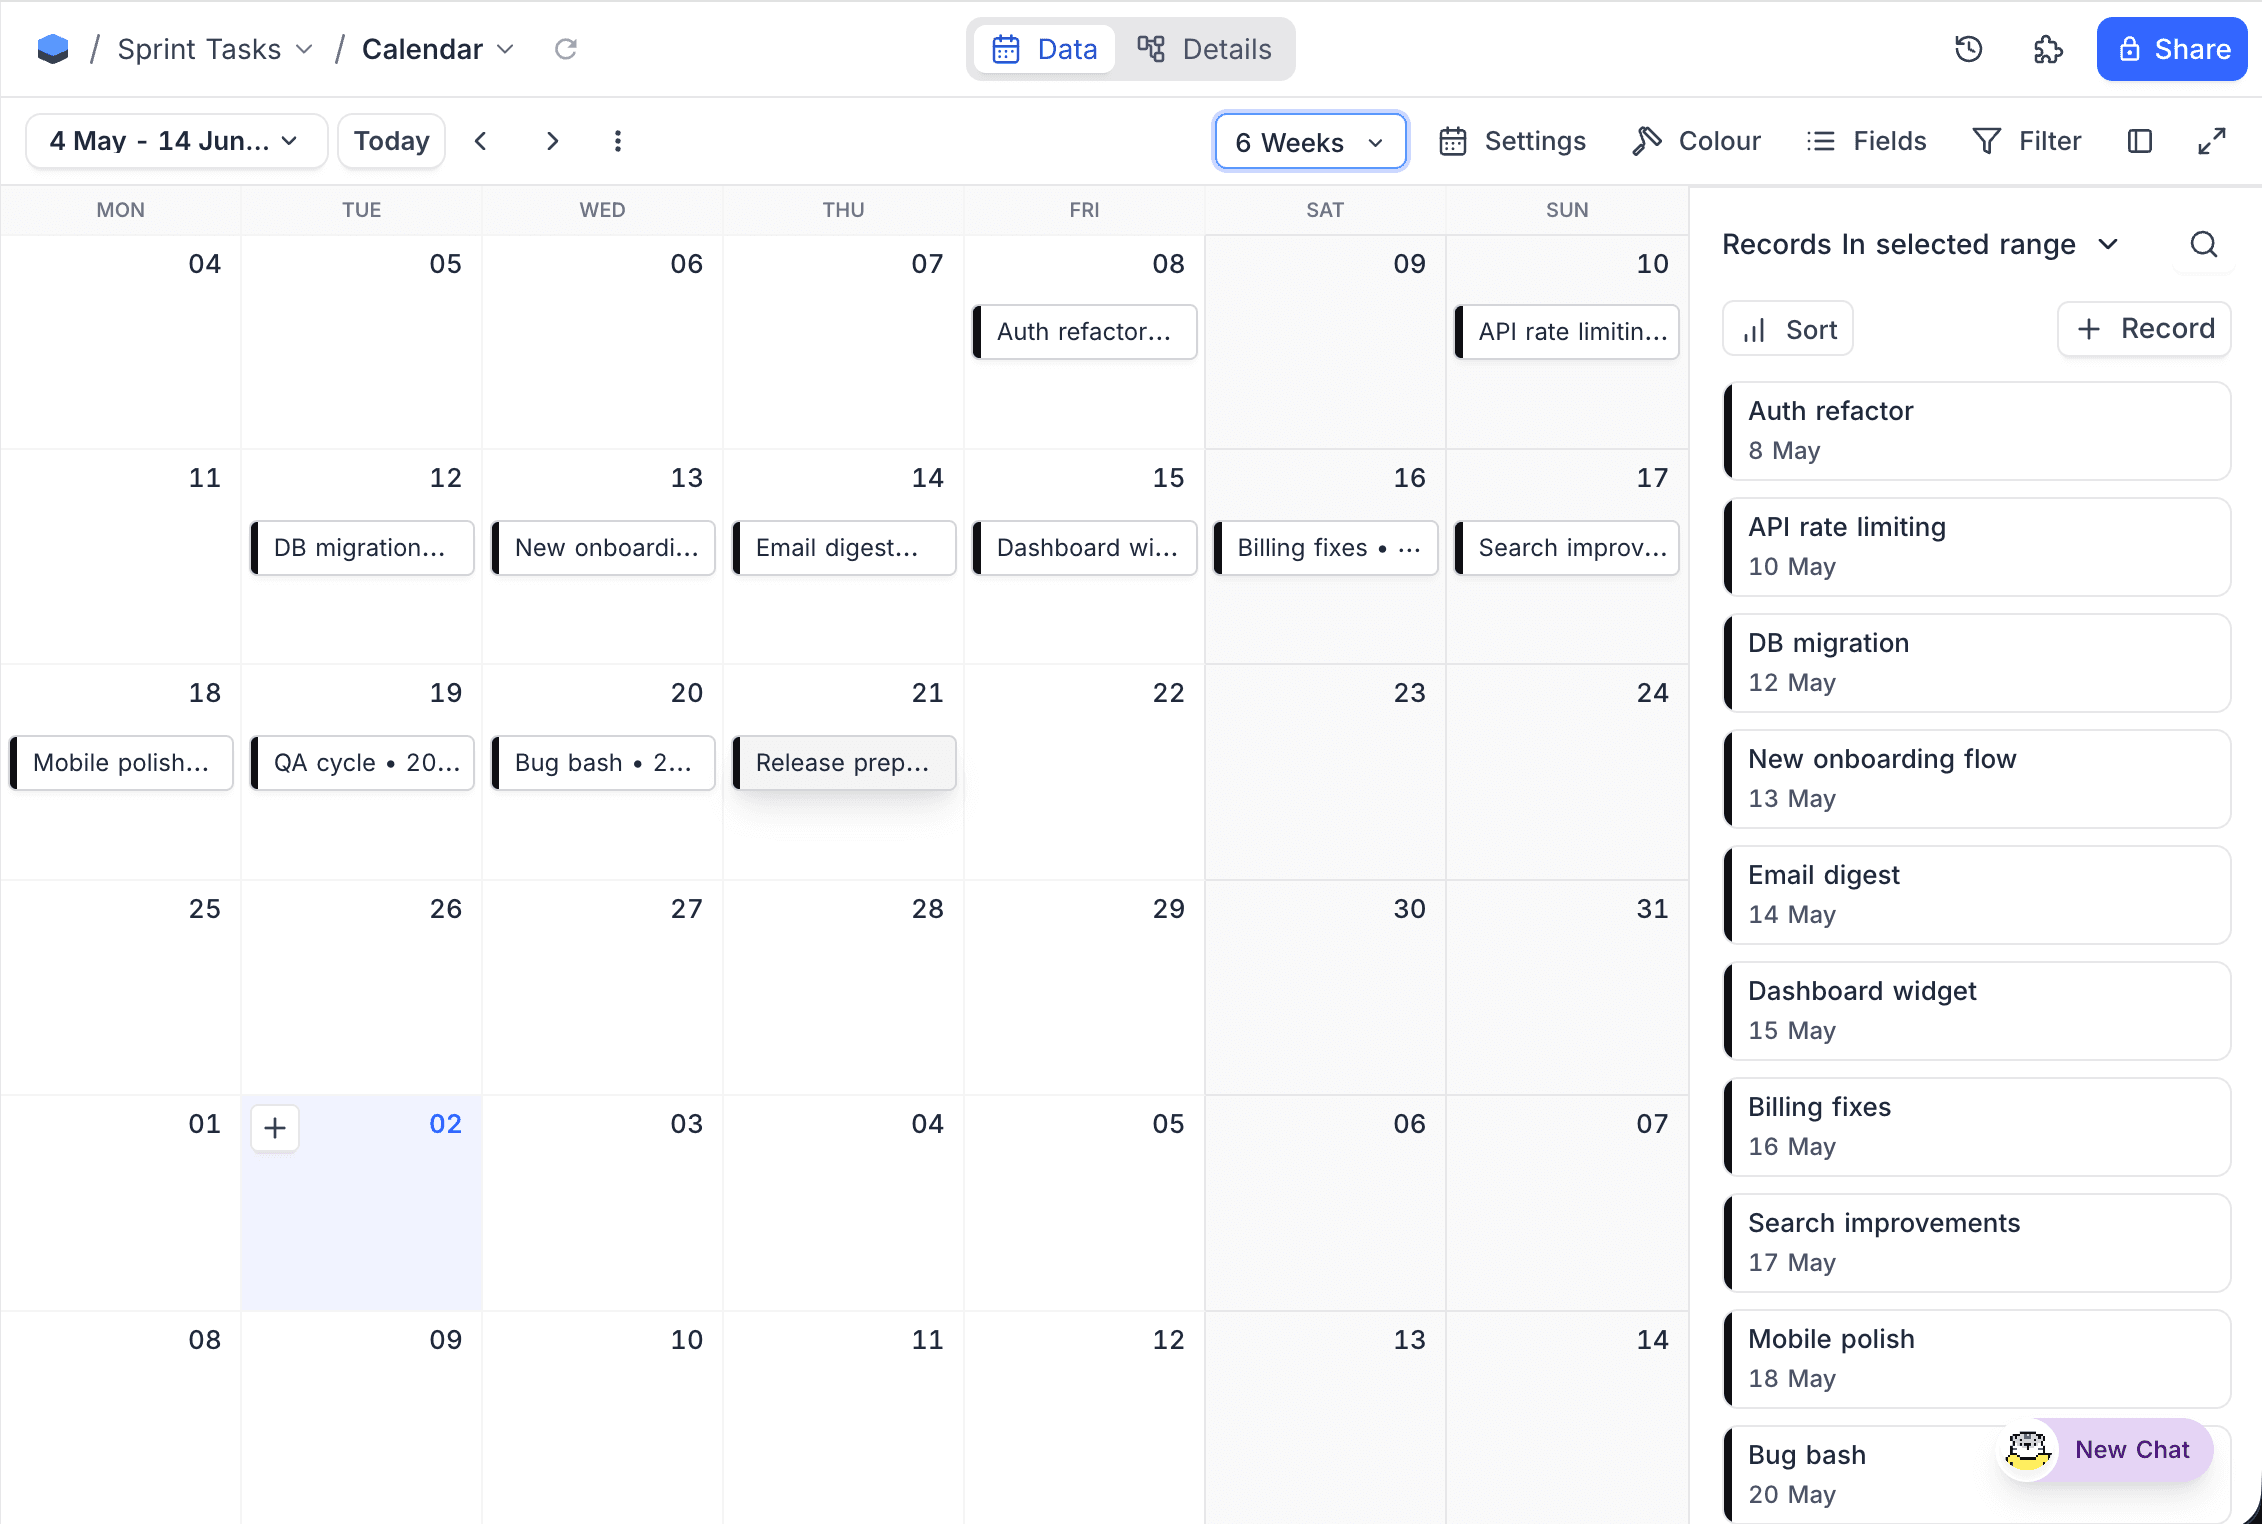Open the revision history clock icon
2262x1524 pixels.
tap(1968, 49)
